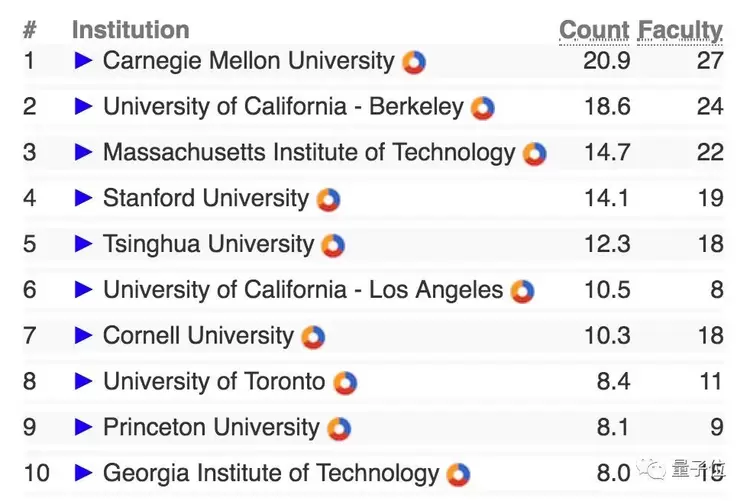Show Cornell University's pie chart icon
The image size is (750, 501).
point(313,337)
